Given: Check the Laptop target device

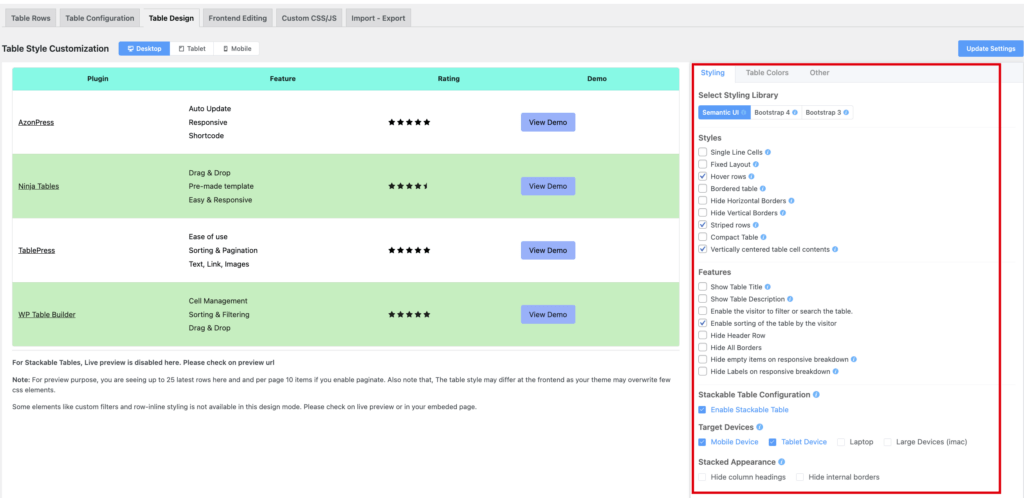Looking at the screenshot, I should (x=841, y=442).
